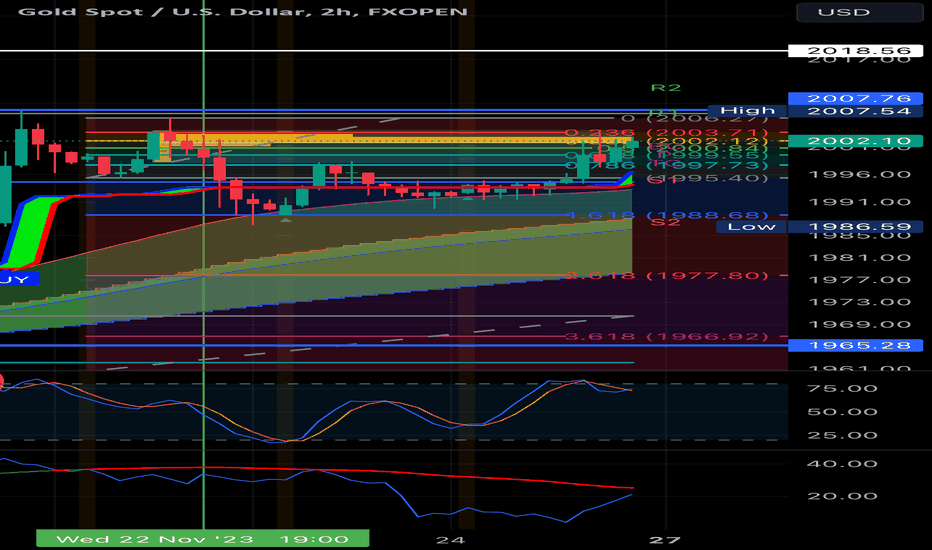Click the Gold Spot / U.S. Dollar chart title
Screen dimensions: 932x550
pyautogui.click(x=243, y=11)
